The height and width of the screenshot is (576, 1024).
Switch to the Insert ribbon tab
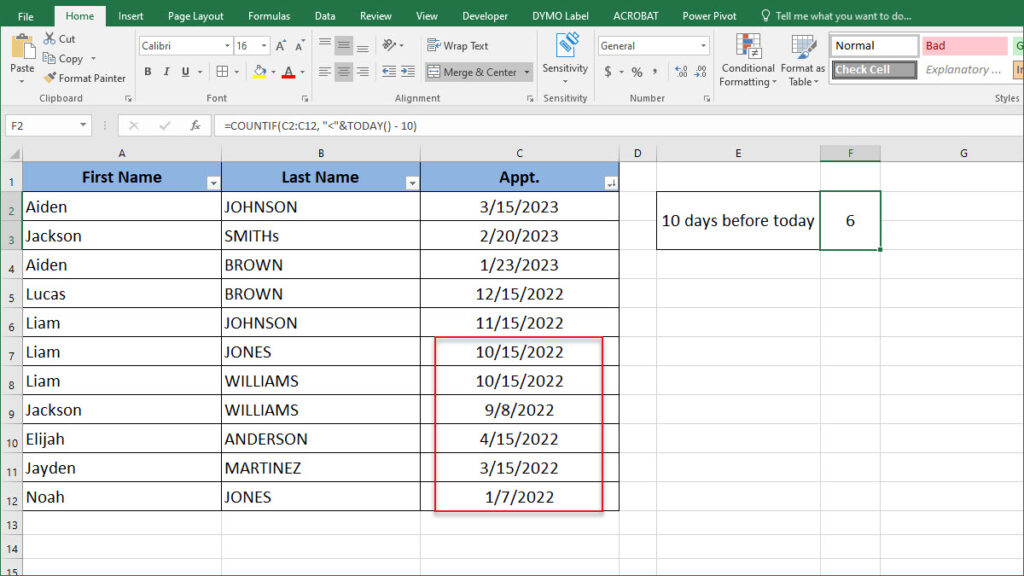(x=131, y=15)
